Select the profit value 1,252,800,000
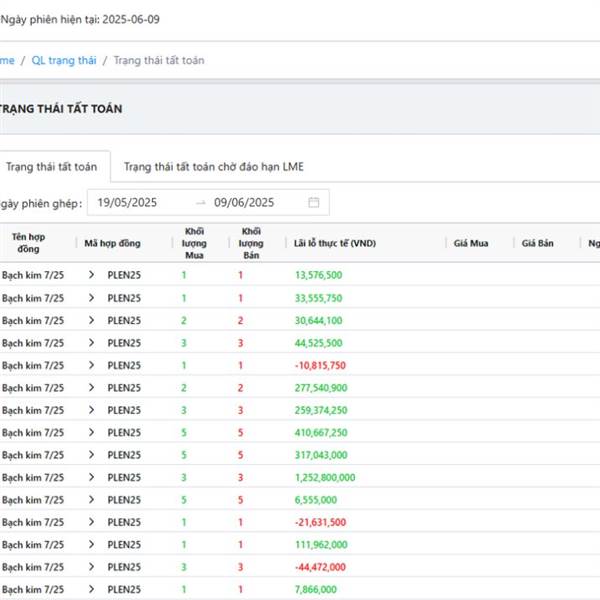This screenshot has width=600, height=600. pos(325,477)
